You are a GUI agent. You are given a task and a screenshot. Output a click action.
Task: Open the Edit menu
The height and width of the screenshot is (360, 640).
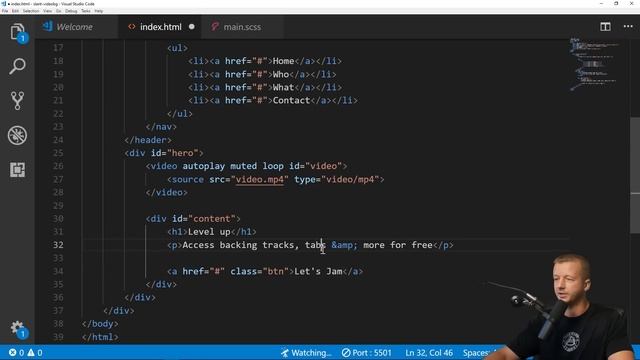coord(16,11)
